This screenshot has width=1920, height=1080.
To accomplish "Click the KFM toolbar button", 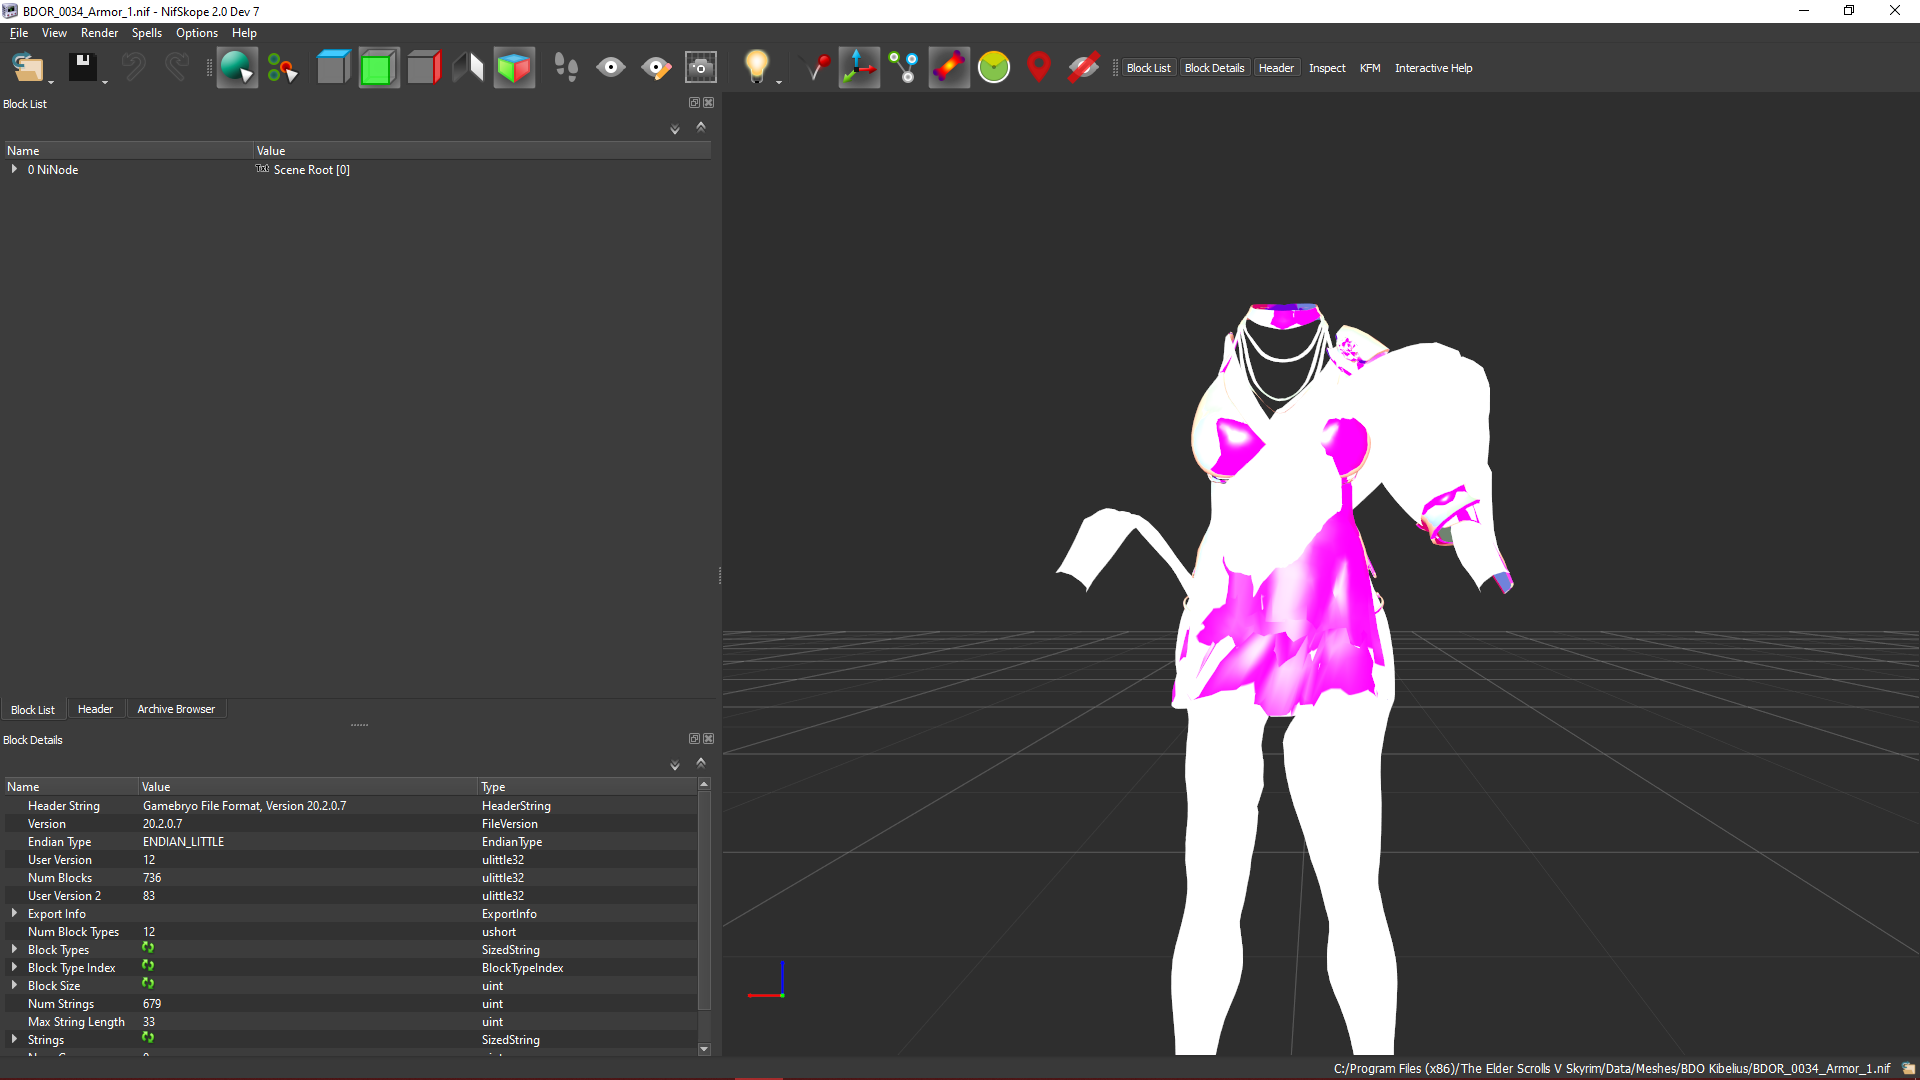I will click(x=1370, y=68).
